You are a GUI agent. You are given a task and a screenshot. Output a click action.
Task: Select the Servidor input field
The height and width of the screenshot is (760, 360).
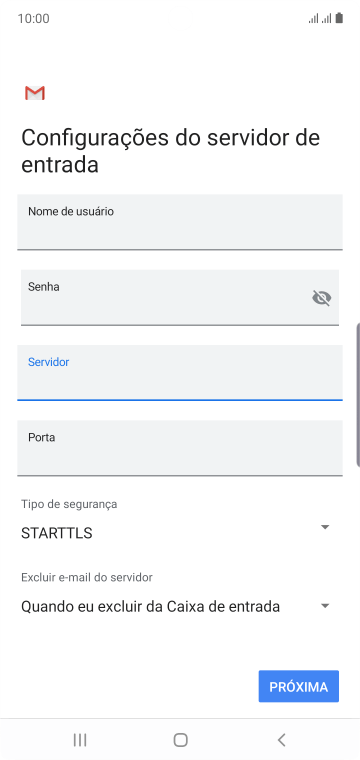click(180, 373)
